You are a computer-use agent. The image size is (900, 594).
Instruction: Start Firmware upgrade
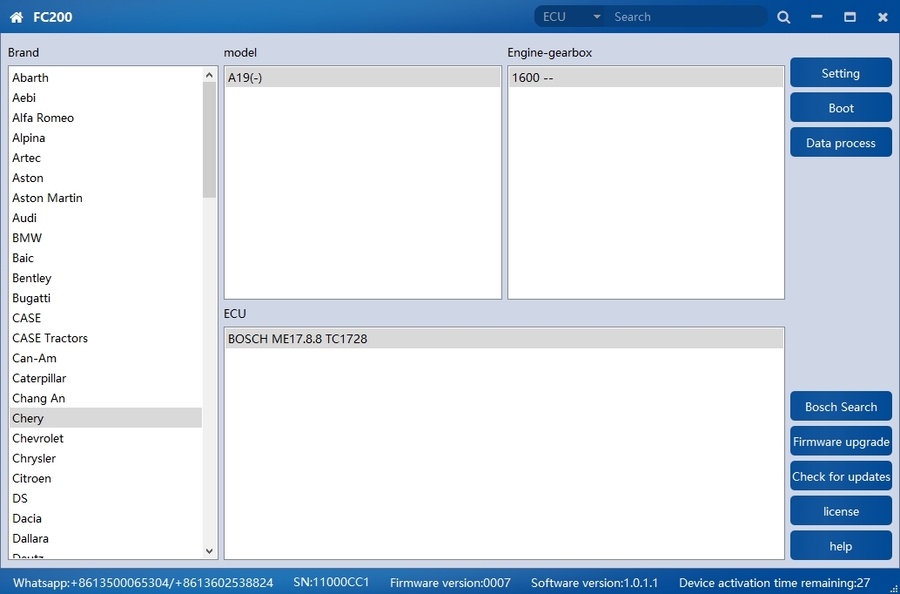(840, 442)
